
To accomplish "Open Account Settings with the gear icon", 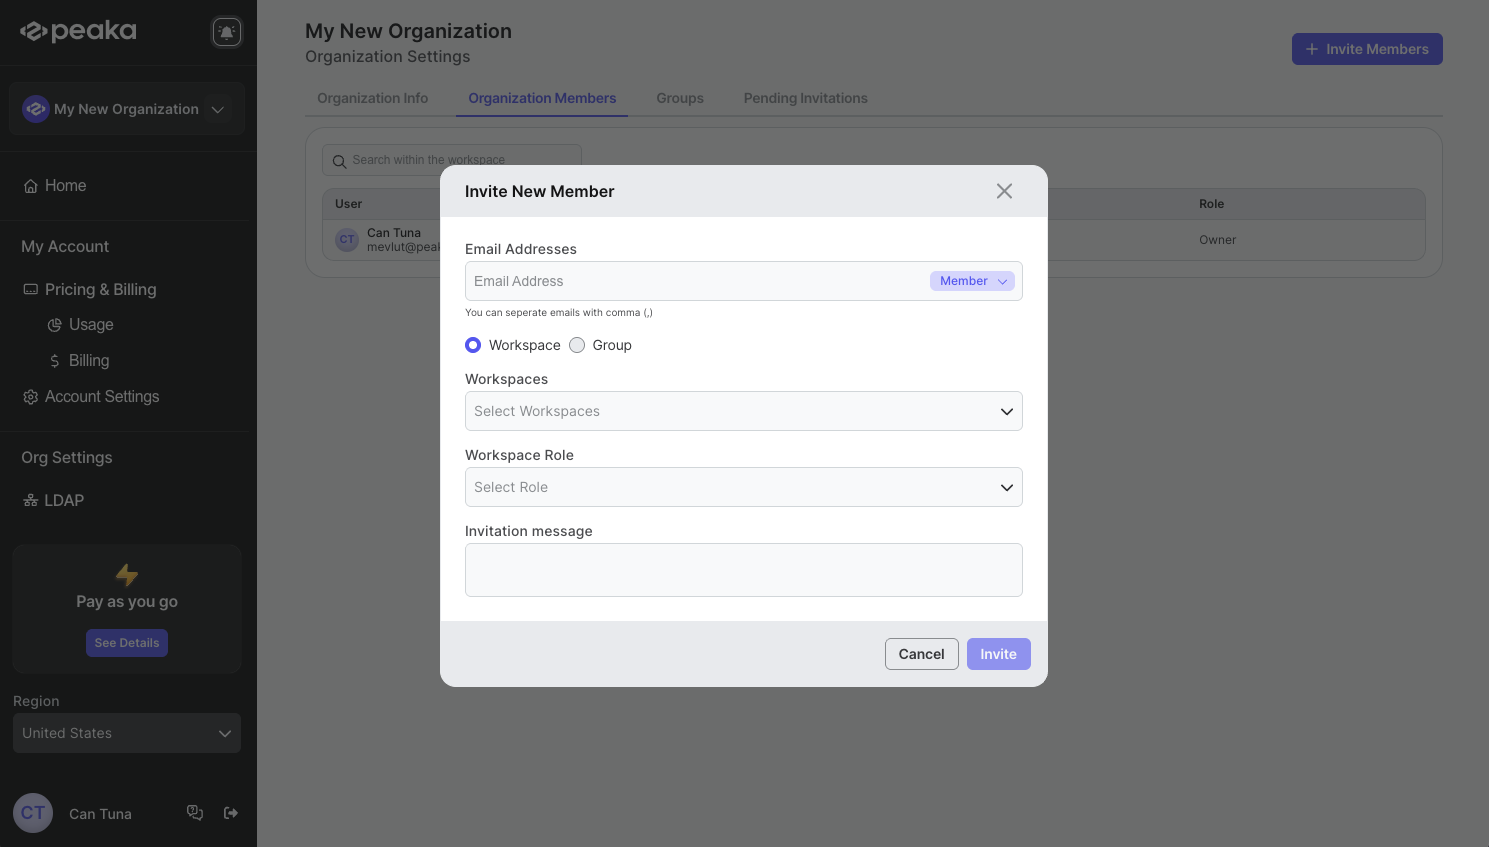I will [x=101, y=397].
